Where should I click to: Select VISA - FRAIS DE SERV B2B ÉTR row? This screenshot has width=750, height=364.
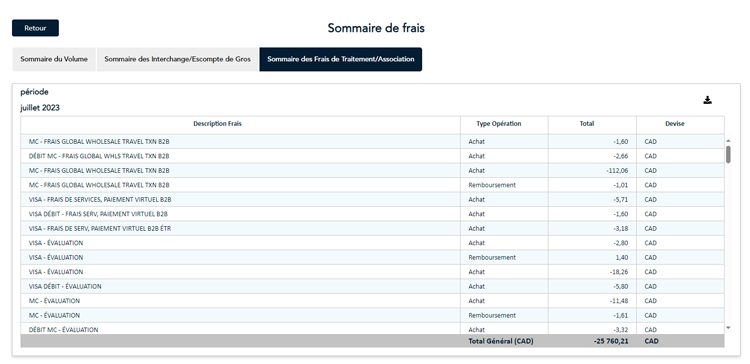(x=372, y=228)
